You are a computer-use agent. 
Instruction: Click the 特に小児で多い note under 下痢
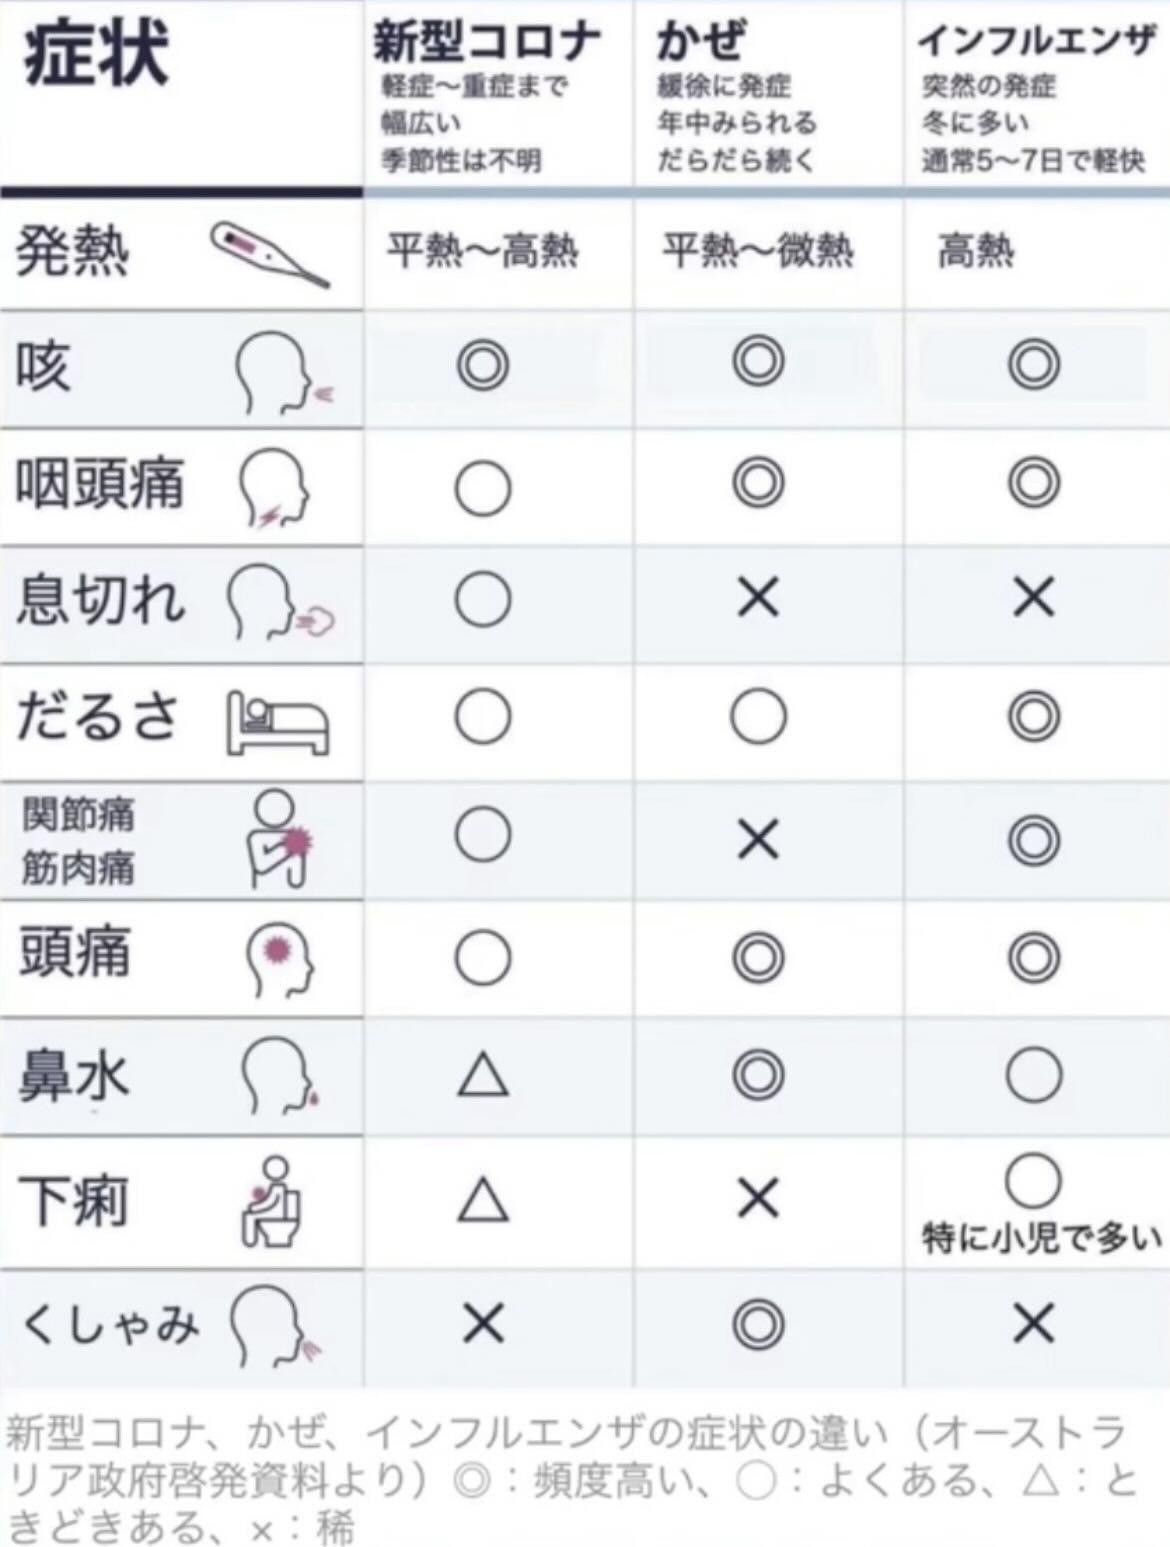click(1040, 1238)
